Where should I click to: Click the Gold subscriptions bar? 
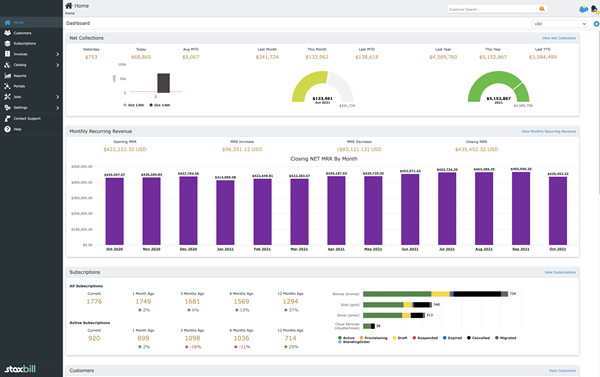coord(398,305)
